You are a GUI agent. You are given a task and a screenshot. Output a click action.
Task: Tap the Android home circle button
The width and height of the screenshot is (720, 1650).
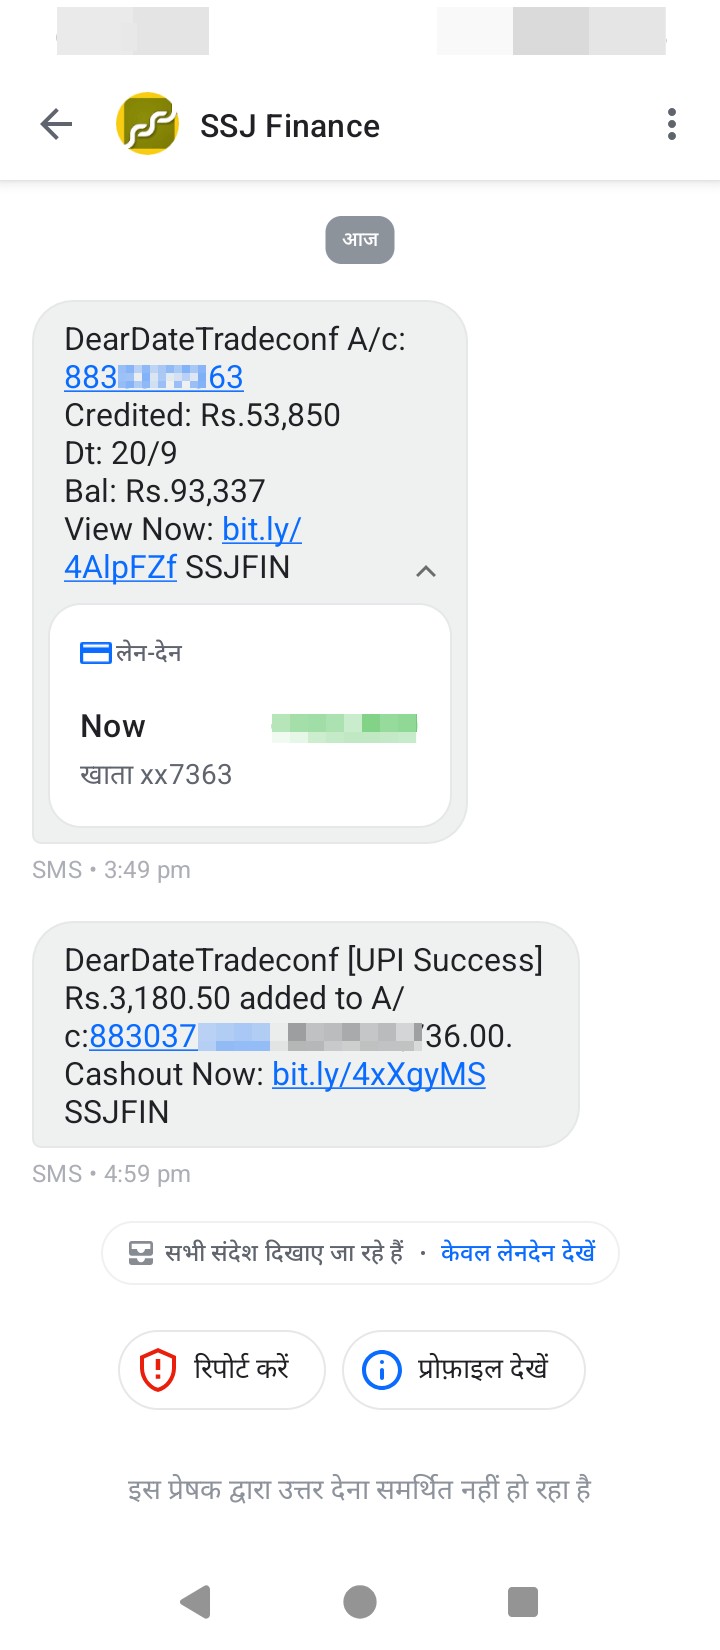pos(360,1601)
